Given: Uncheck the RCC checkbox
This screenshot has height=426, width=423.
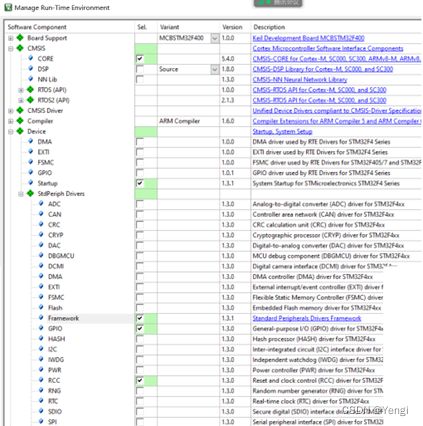Looking at the screenshot, I should tap(140, 380).
